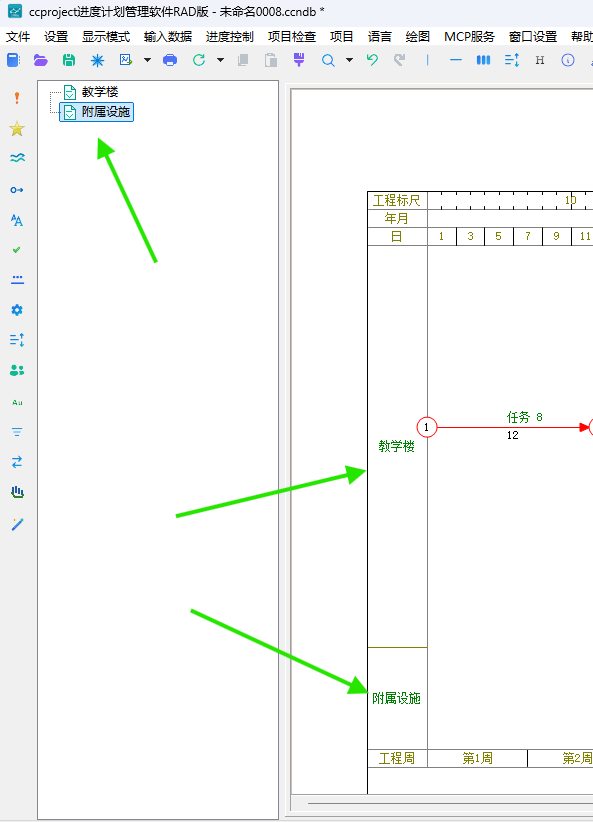Click the people resources sidebar icon
593x822 pixels.
17,371
